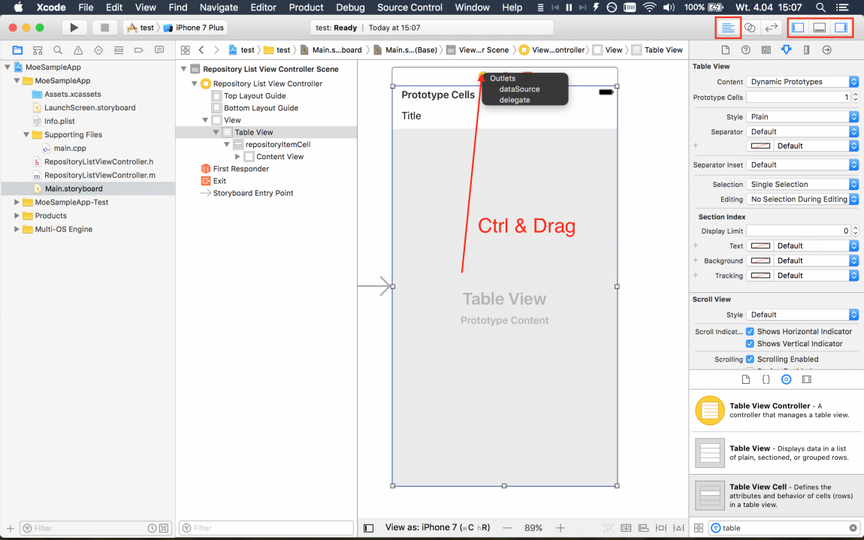Select the dataSource outlet

coord(519,89)
